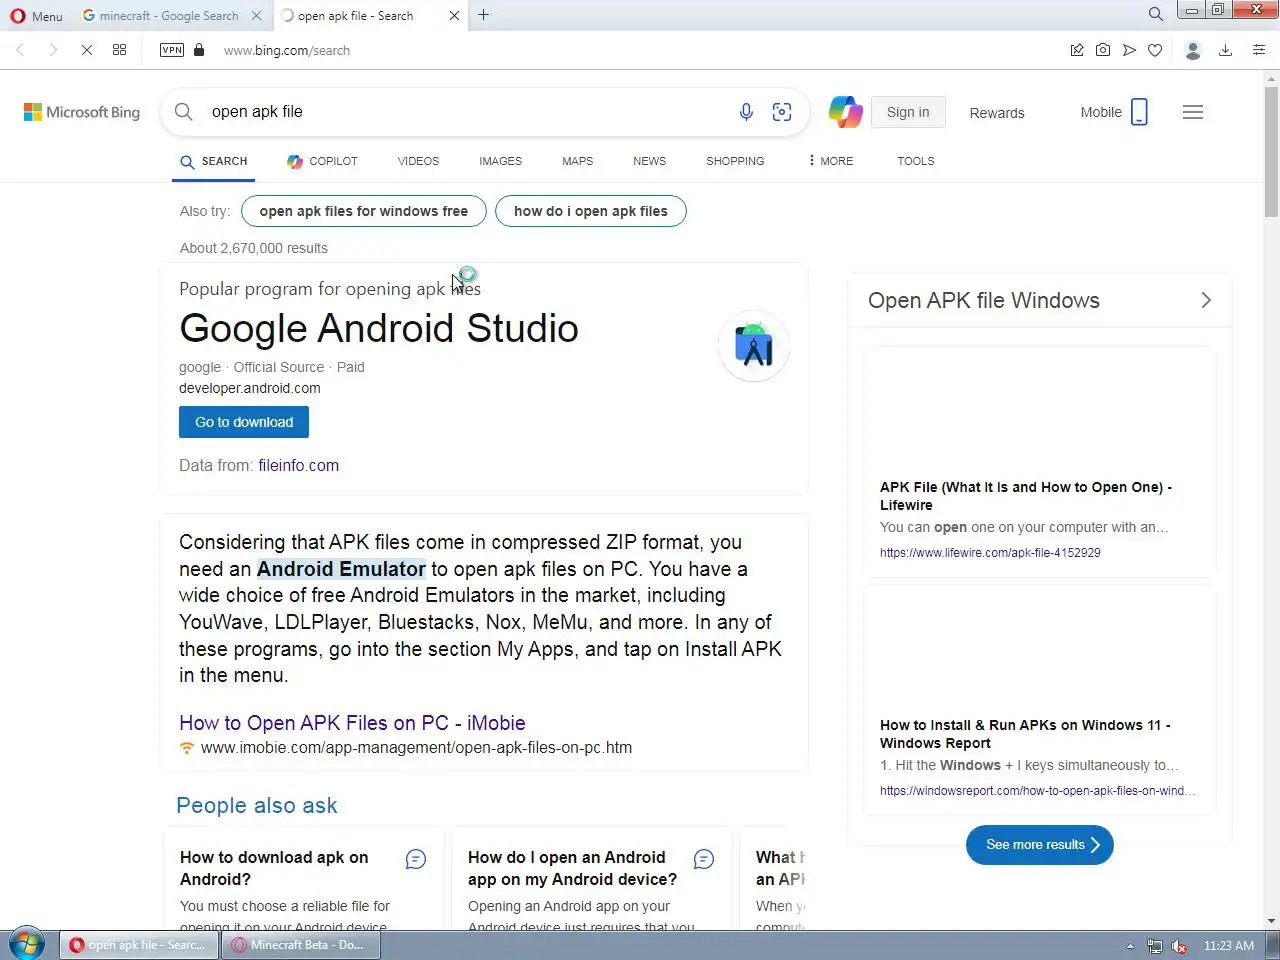Open the fileinfo.com link

pos(298,465)
